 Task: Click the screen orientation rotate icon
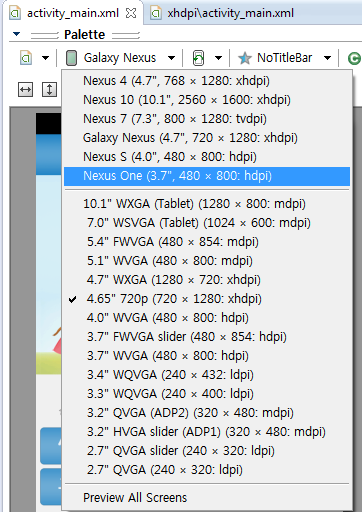point(198,58)
